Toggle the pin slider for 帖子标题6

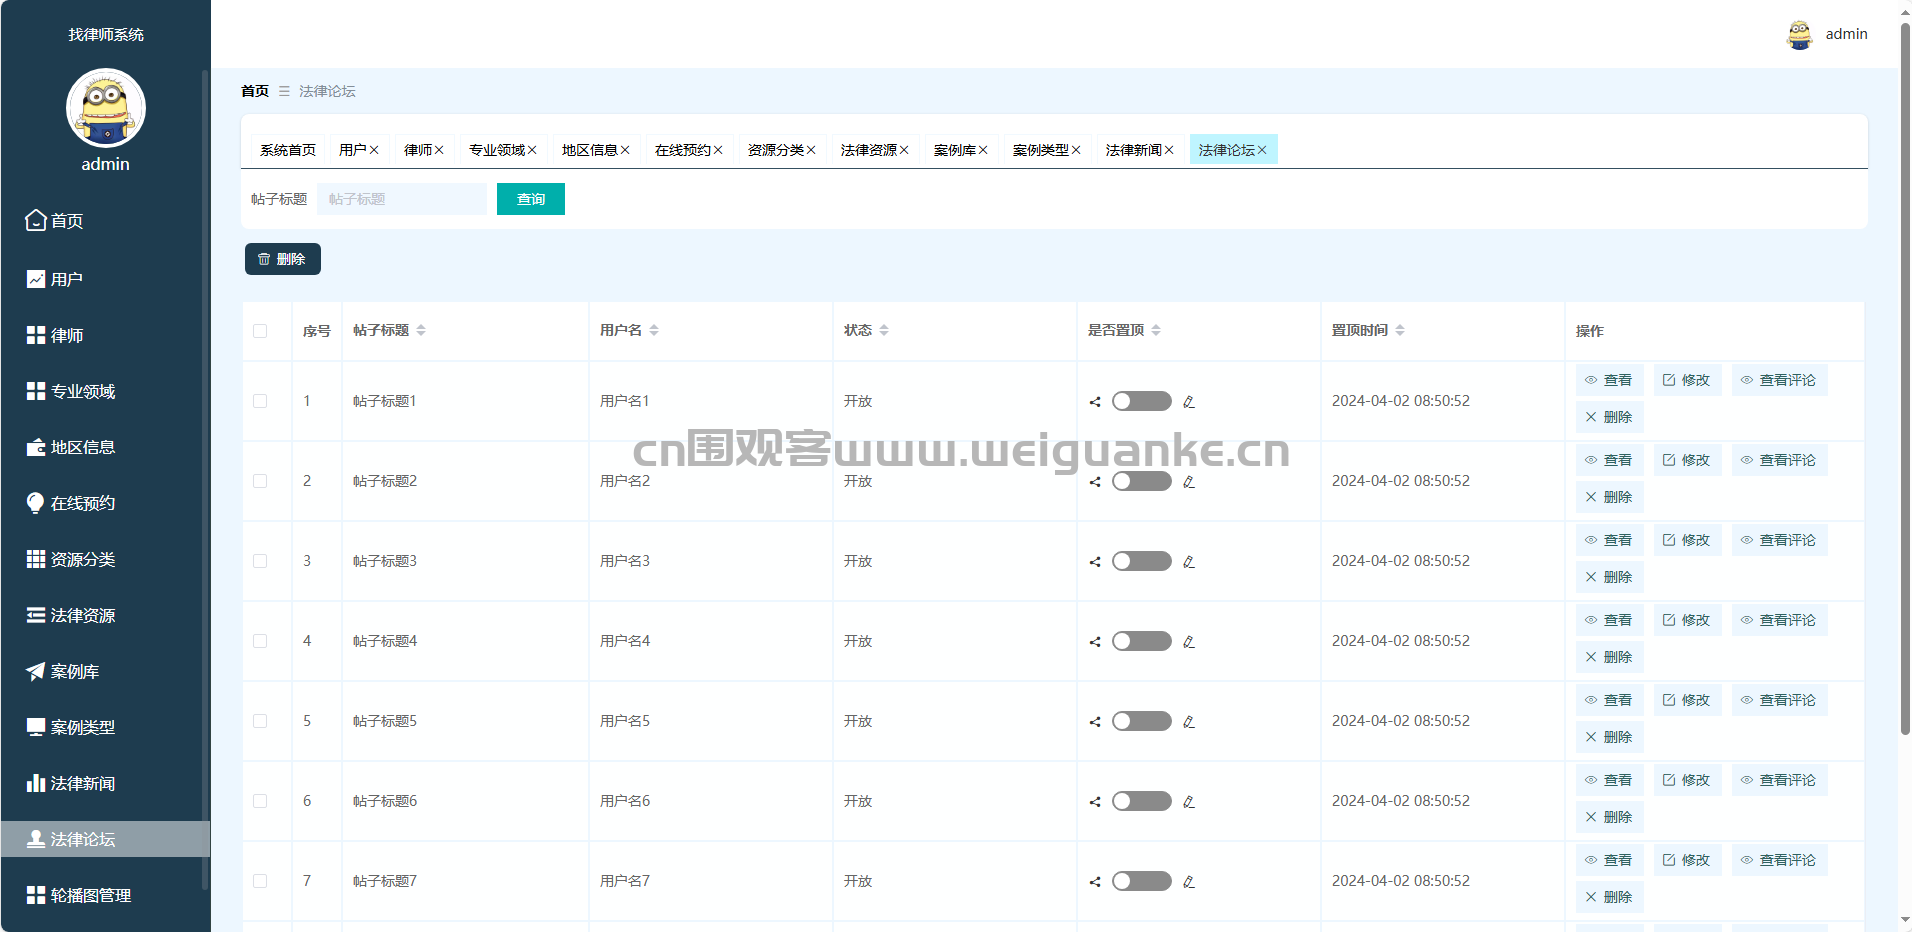point(1141,801)
